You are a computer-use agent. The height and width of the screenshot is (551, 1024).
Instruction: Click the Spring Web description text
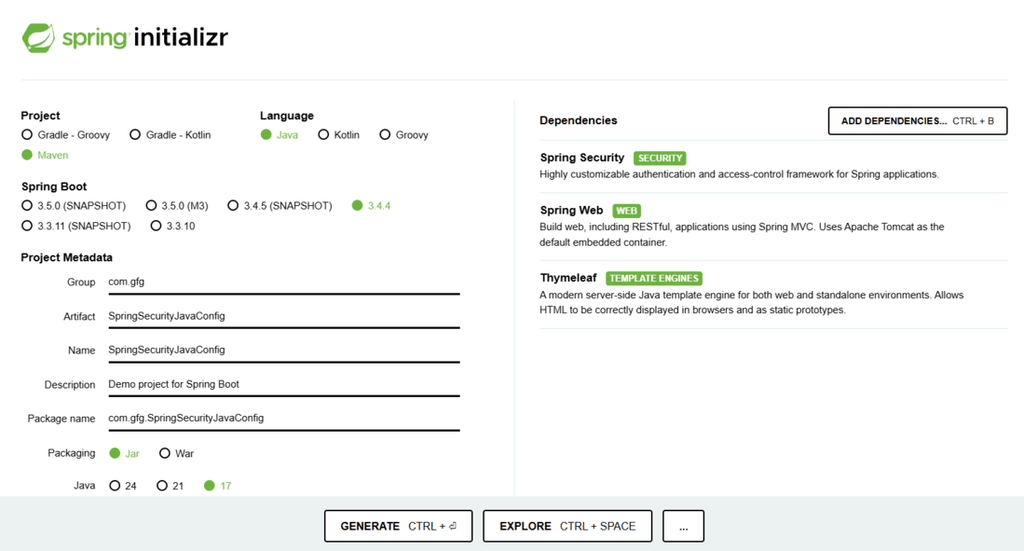click(741, 234)
